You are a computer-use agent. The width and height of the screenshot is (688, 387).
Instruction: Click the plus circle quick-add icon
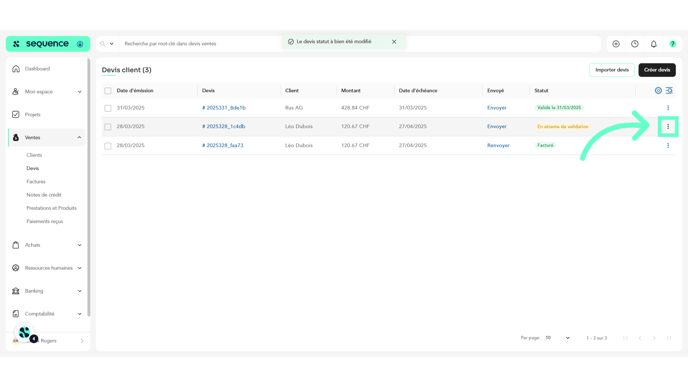(616, 44)
